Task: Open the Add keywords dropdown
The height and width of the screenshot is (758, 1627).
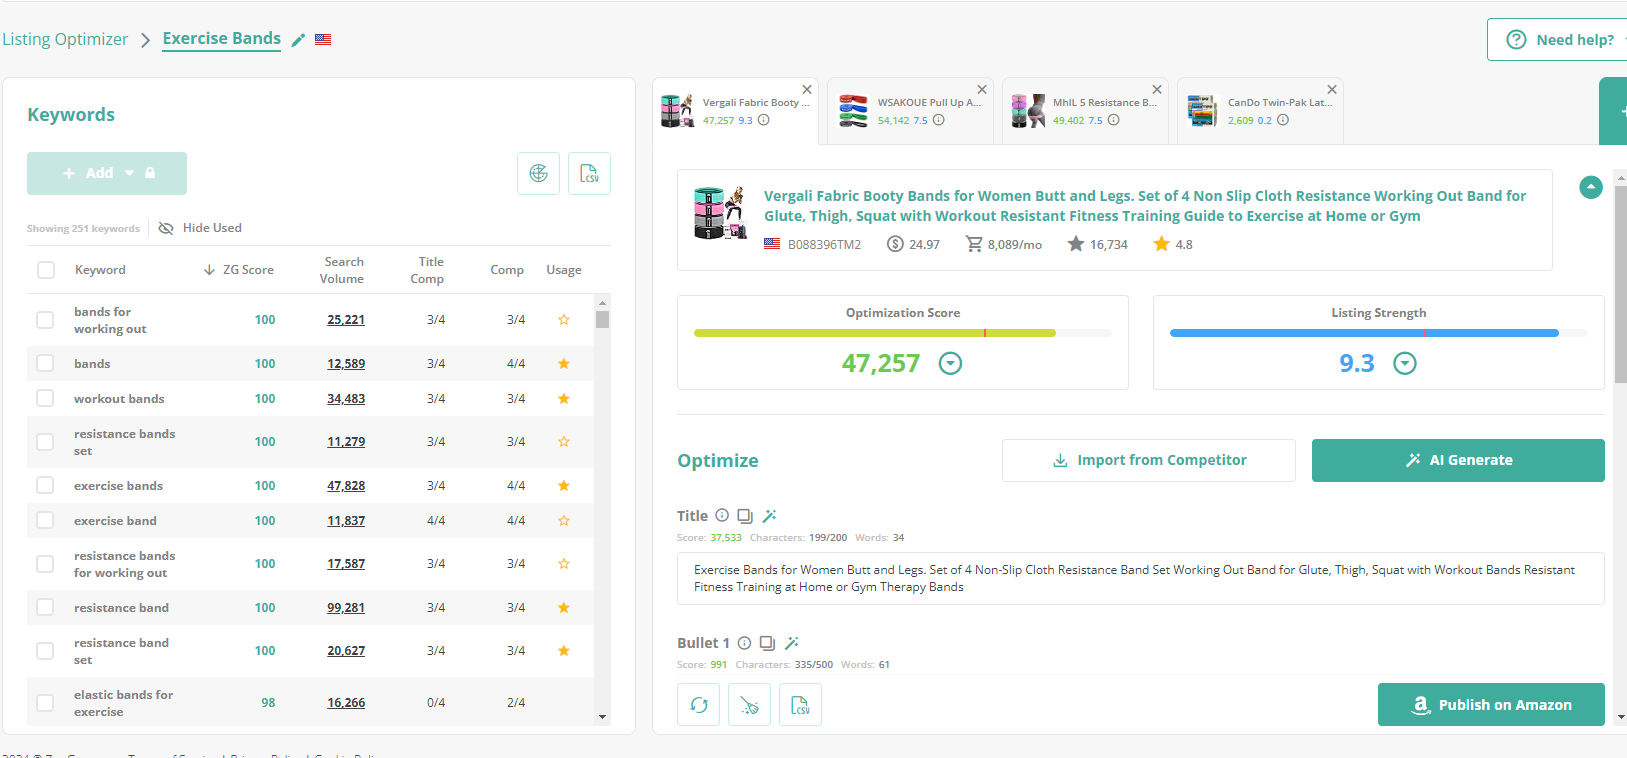Action: (107, 173)
